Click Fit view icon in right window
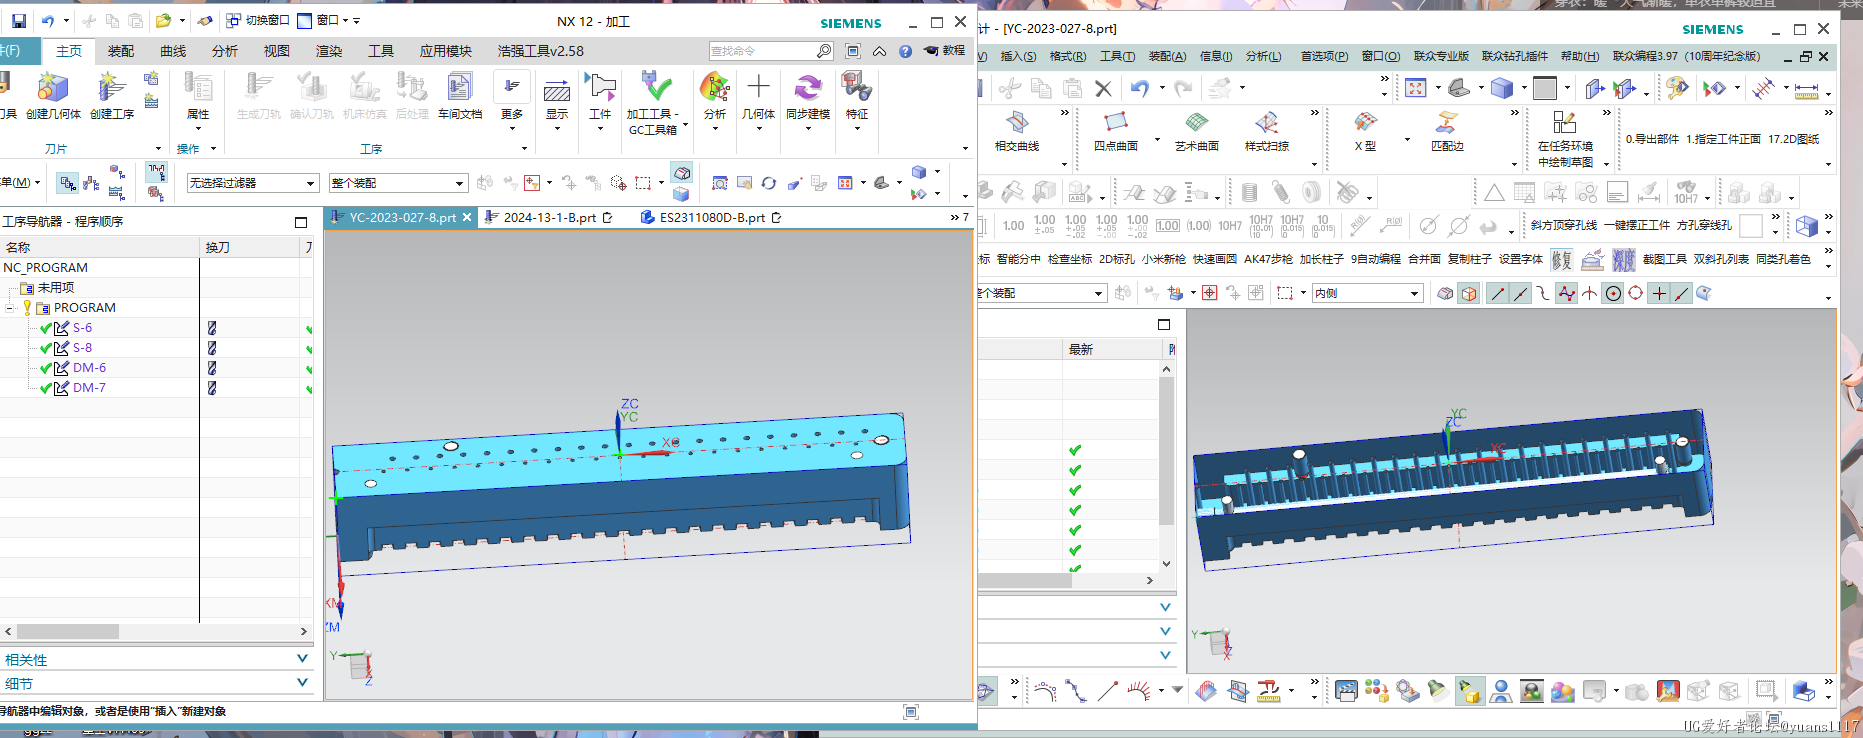1863x738 pixels. pos(1416,88)
